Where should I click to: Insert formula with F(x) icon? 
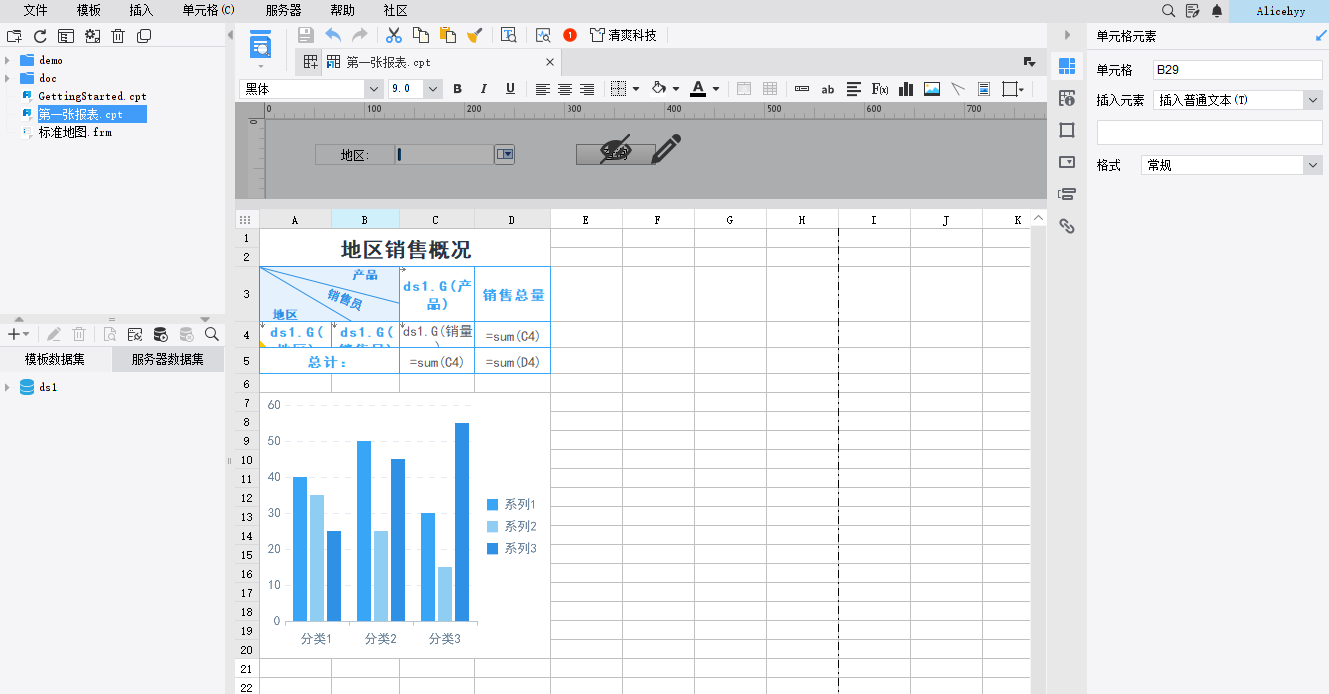coord(880,89)
